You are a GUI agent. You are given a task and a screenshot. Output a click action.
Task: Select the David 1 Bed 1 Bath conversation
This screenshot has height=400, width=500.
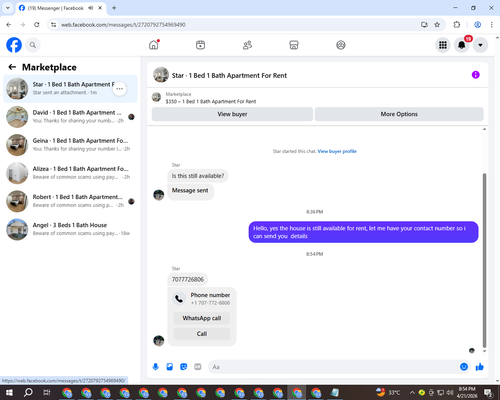click(70, 117)
